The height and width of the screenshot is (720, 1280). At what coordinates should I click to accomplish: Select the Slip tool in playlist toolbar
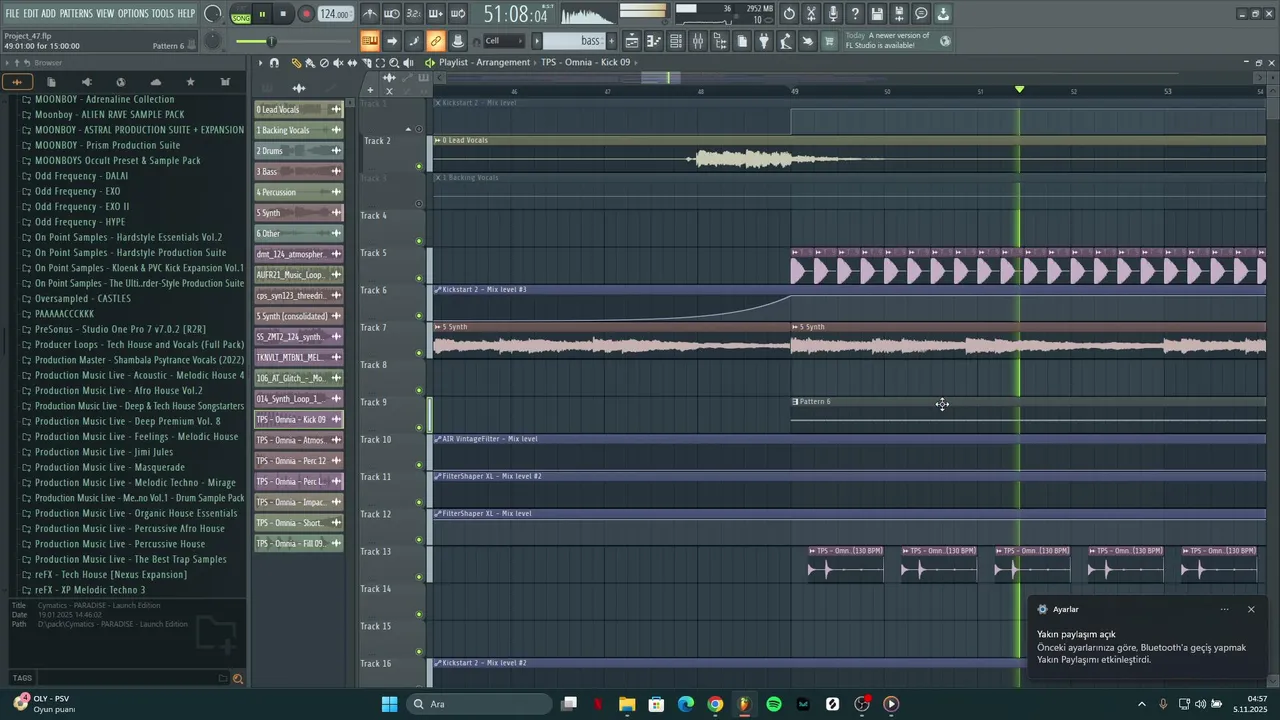pyautogui.click(x=352, y=63)
